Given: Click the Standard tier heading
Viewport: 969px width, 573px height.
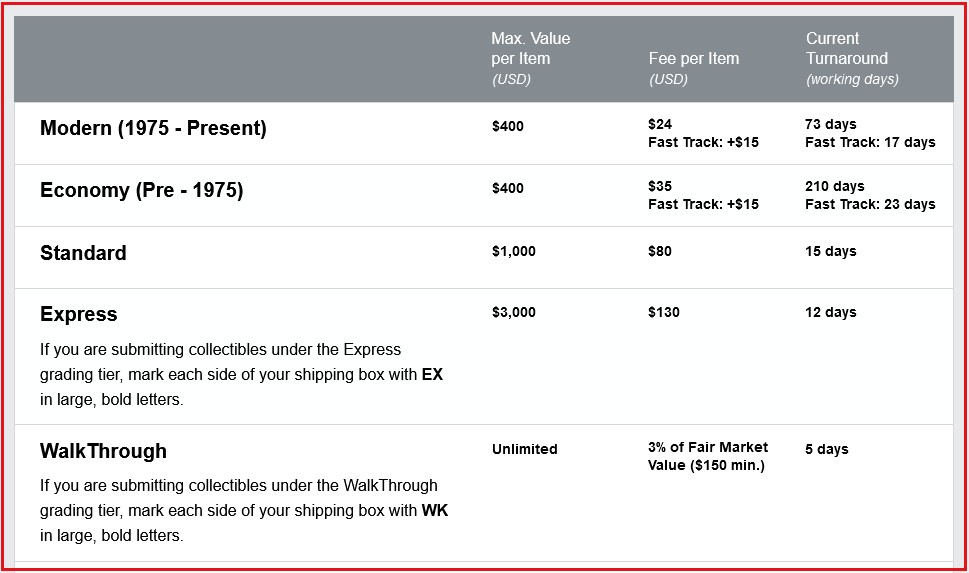Looking at the screenshot, I should [x=83, y=252].
